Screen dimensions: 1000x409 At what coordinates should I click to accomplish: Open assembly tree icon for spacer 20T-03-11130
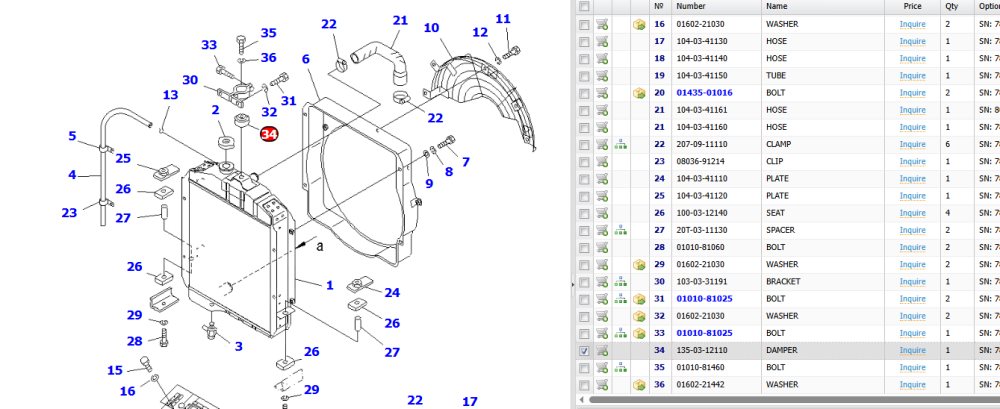pos(621,230)
